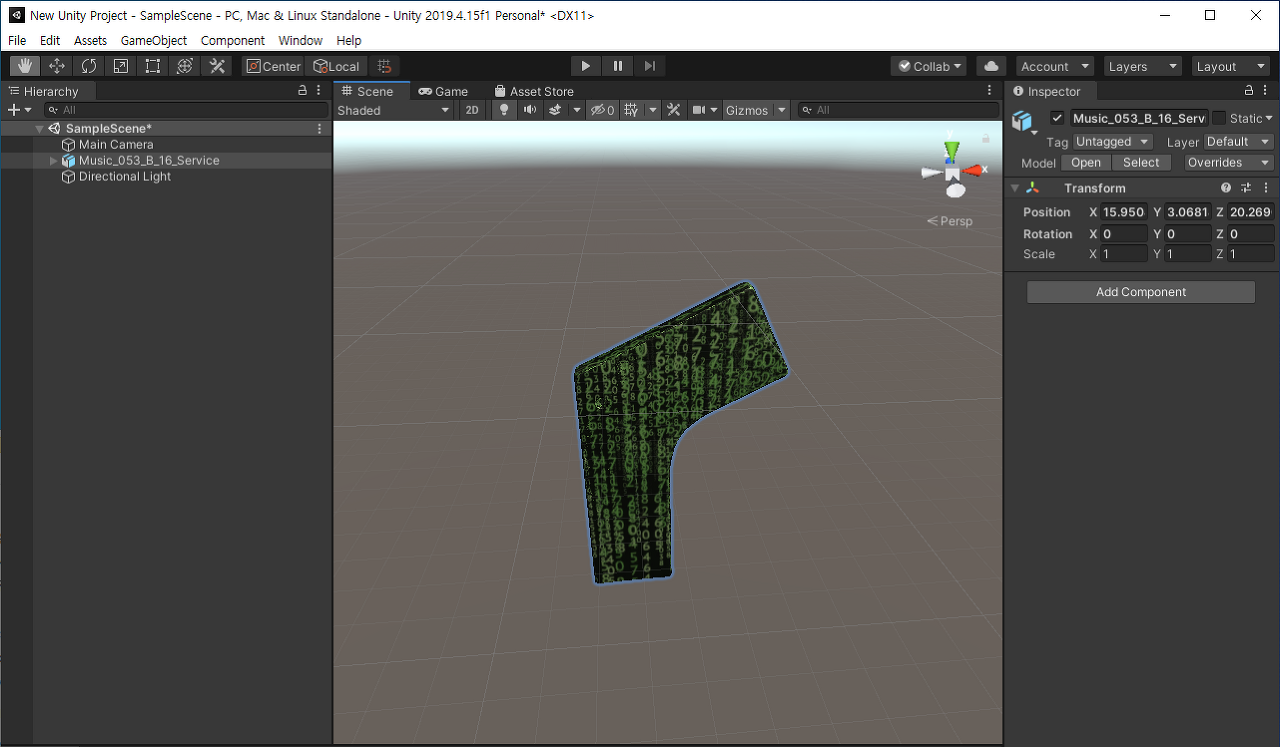Open the GameObject menu
Viewport: 1280px width, 747px height.
pos(154,40)
